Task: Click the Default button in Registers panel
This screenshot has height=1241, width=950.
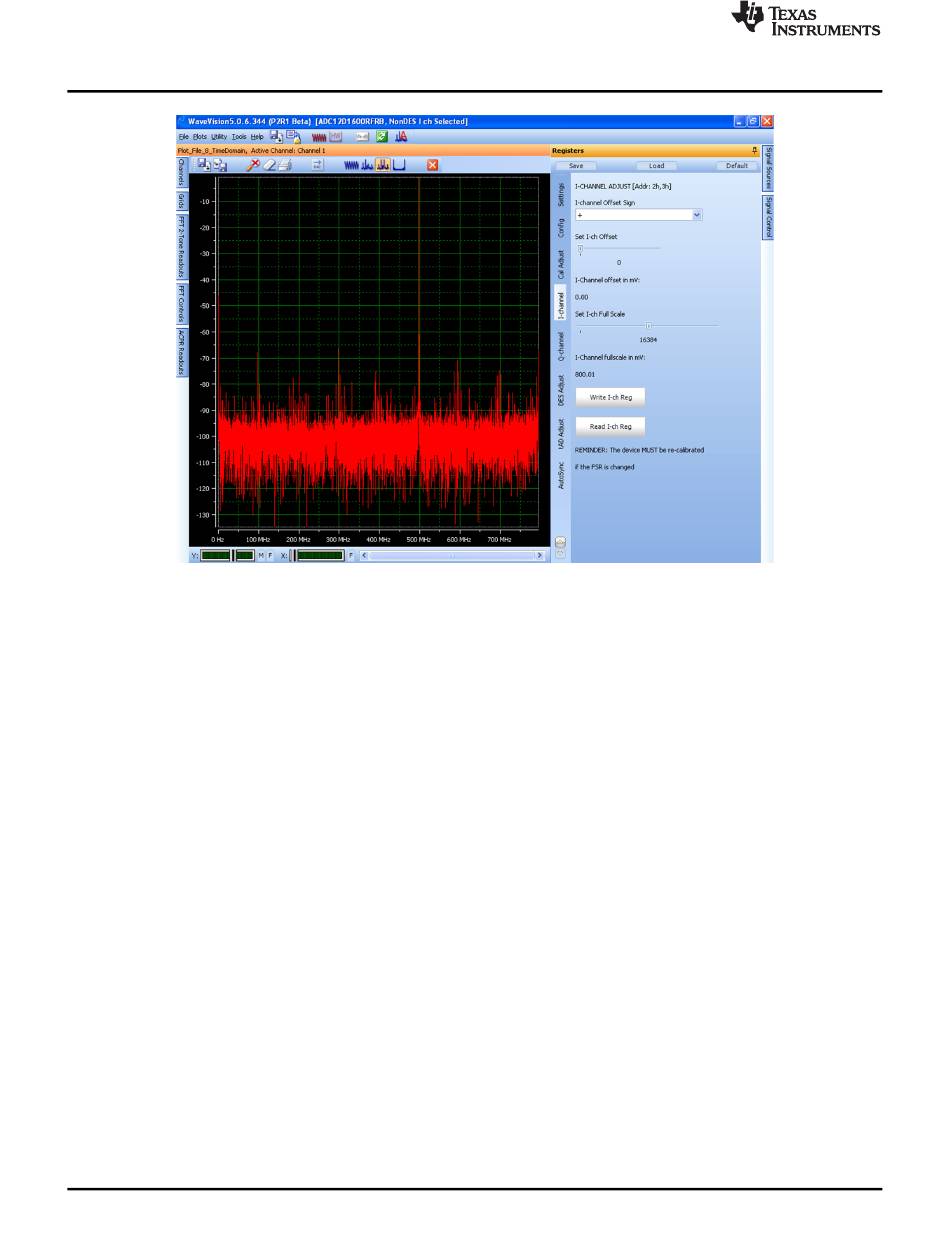Action: pyautogui.click(x=737, y=166)
